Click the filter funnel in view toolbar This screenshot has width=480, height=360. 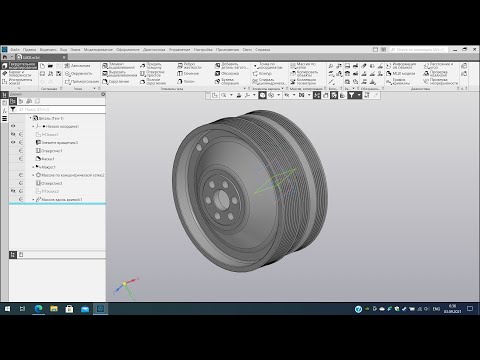(x=351, y=95)
